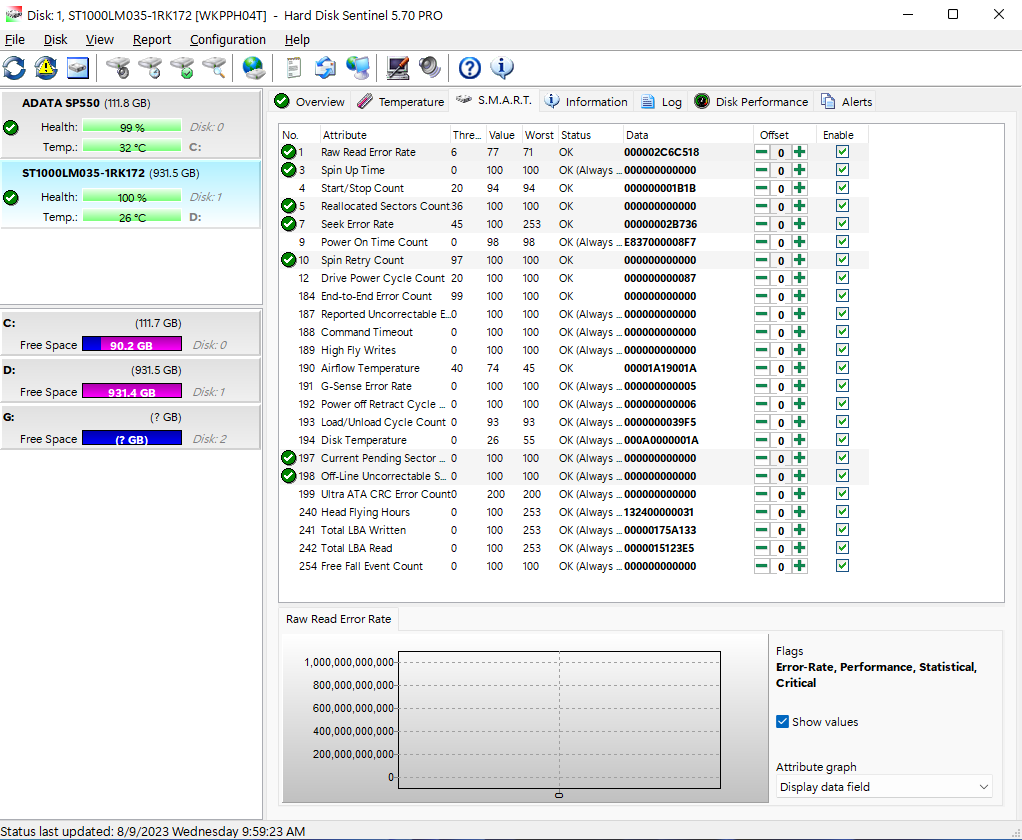Click the notepad report toolbar icon
This screenshot has width=1022, height=840.
(x=294, y=68)
